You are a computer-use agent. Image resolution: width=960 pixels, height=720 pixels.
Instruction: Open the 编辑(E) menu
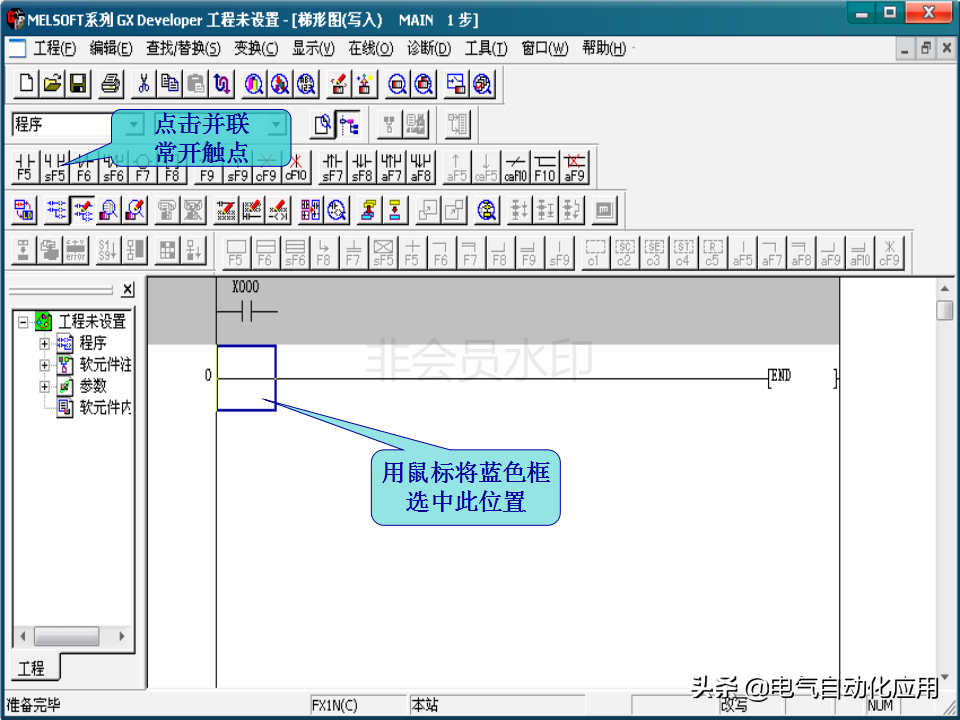coord(111,48)
